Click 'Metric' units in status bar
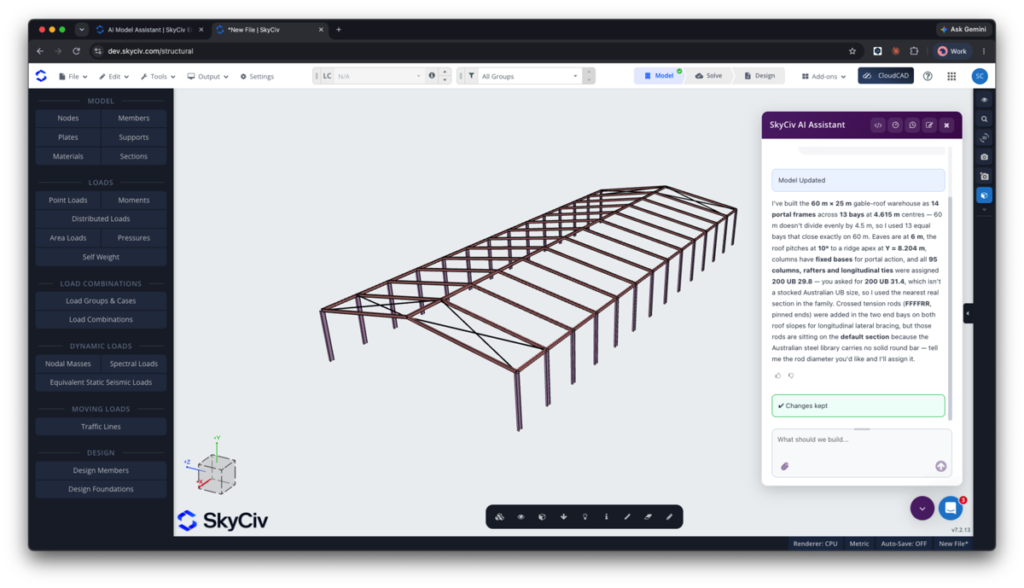Screen dimensions: 1024x588 coord(859,544)
